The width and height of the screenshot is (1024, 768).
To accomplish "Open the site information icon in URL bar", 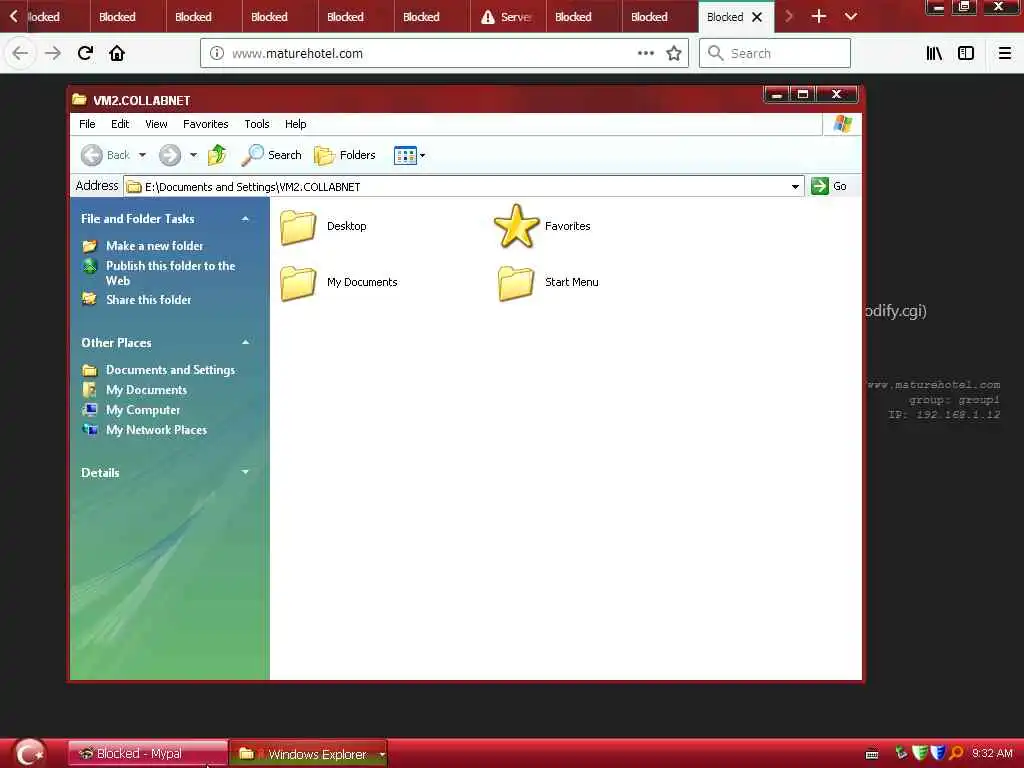I will point(217,53).
